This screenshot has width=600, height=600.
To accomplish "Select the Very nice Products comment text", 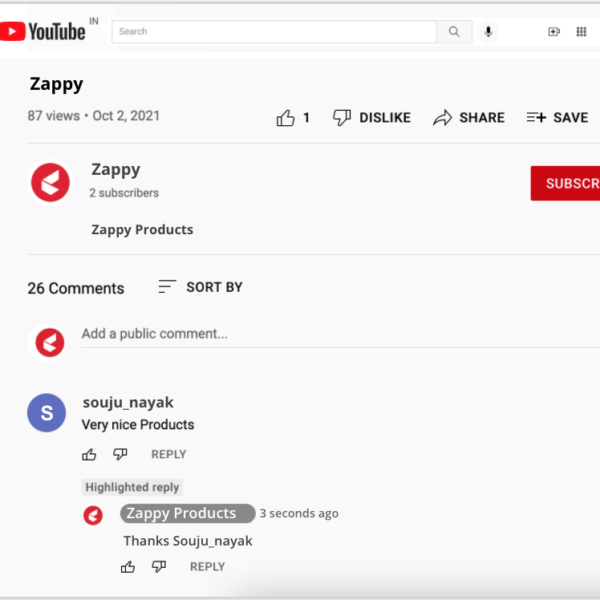I will coord(138,425).
